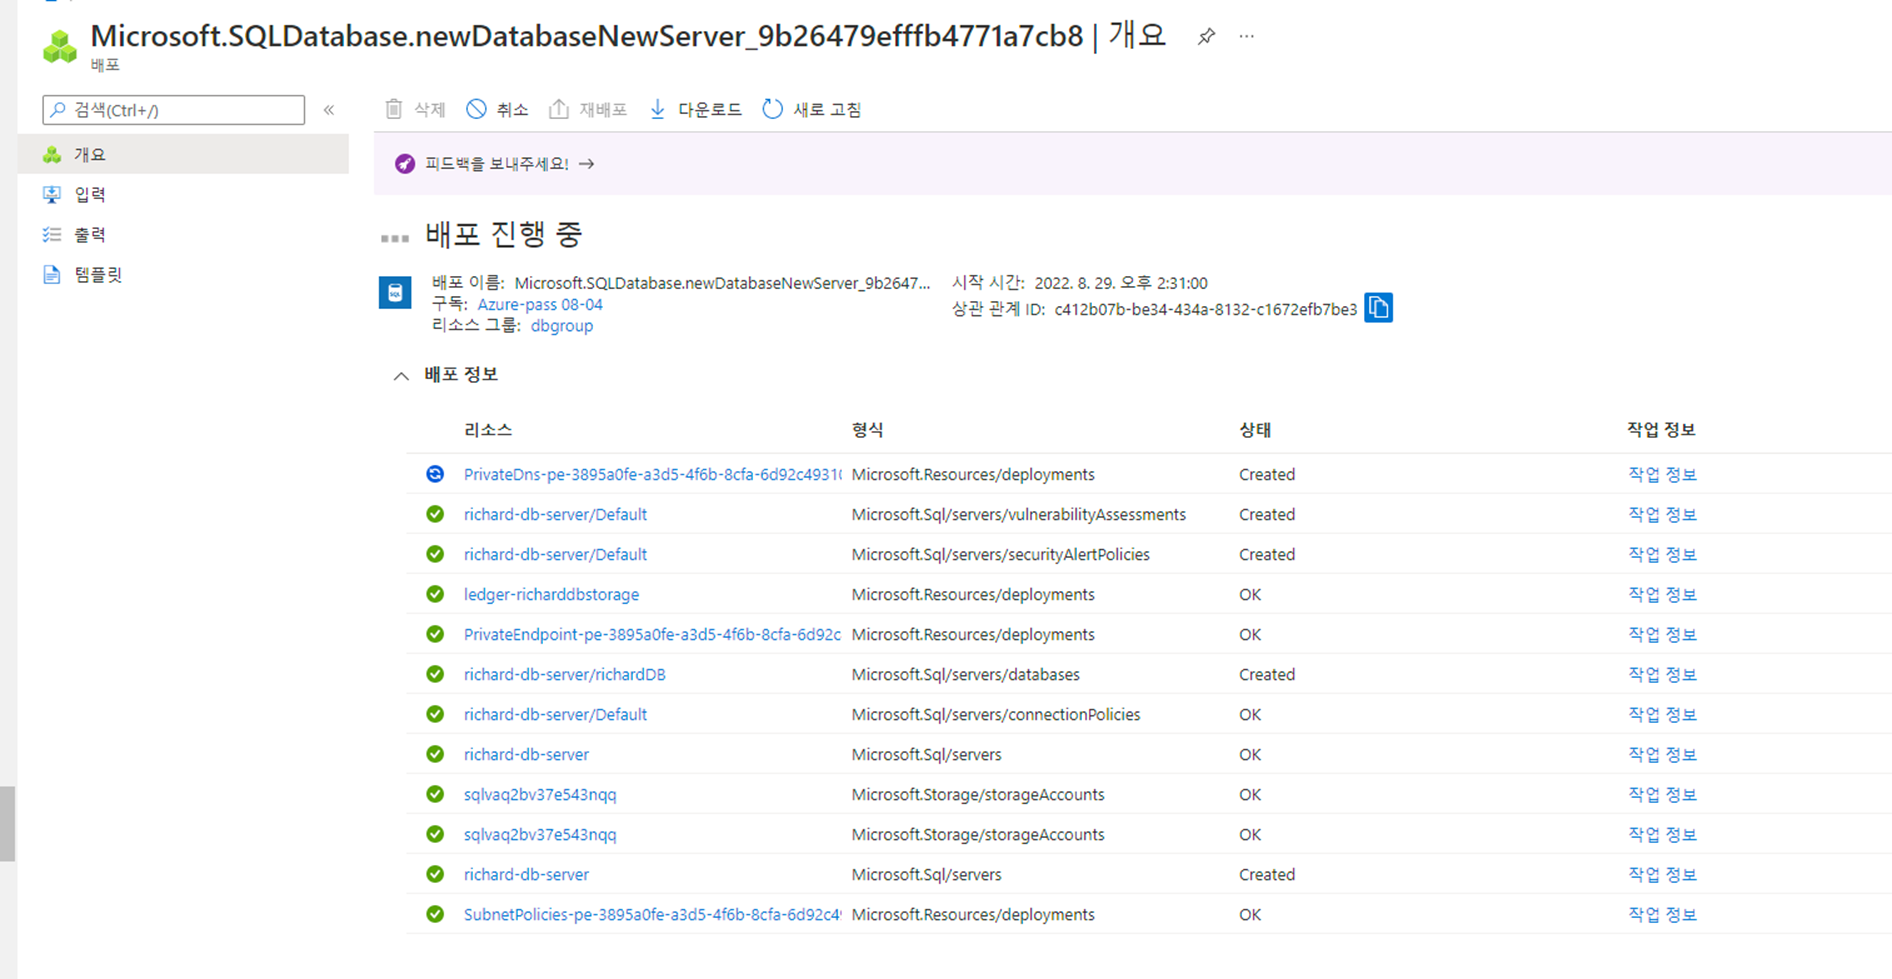This screenshot has width=1892, height=979.
Task: Focus the 검색(Ctrl+/) search box
Action: tap(174, 110)
